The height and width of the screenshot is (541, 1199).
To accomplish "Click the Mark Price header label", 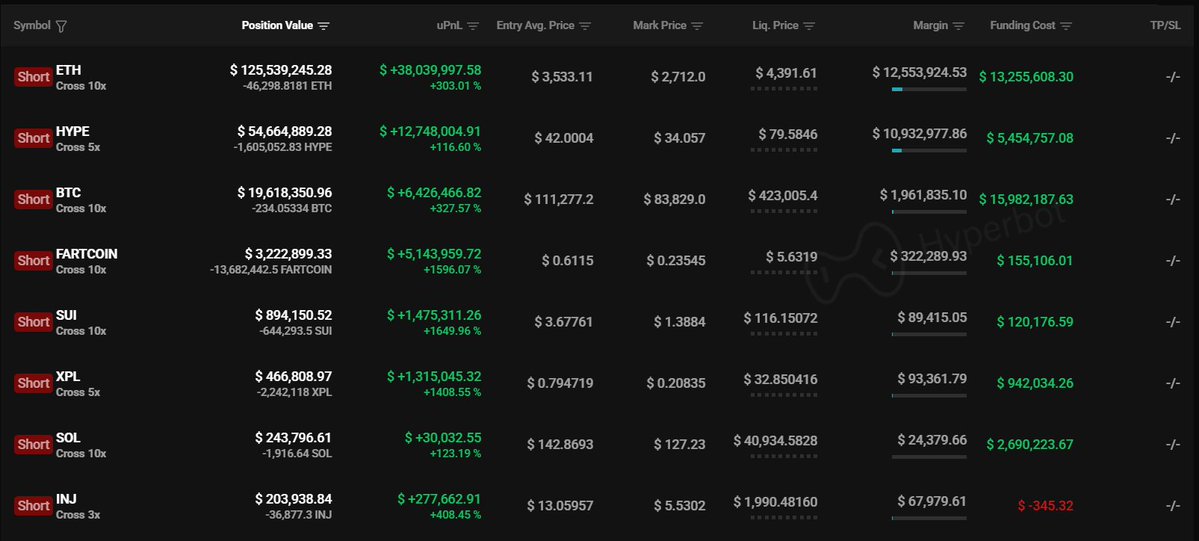I will 660,25.
